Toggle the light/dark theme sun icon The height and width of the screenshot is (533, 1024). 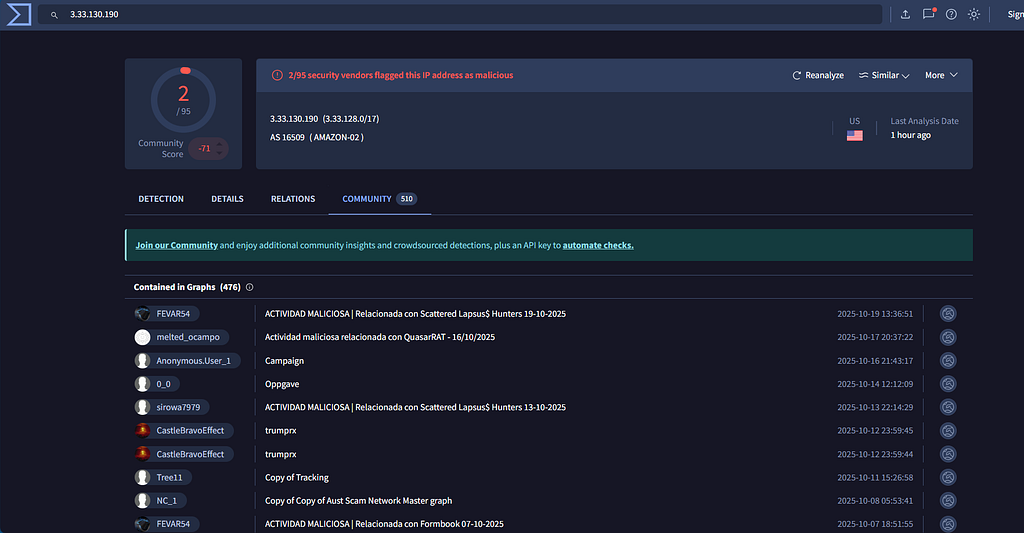974,14
